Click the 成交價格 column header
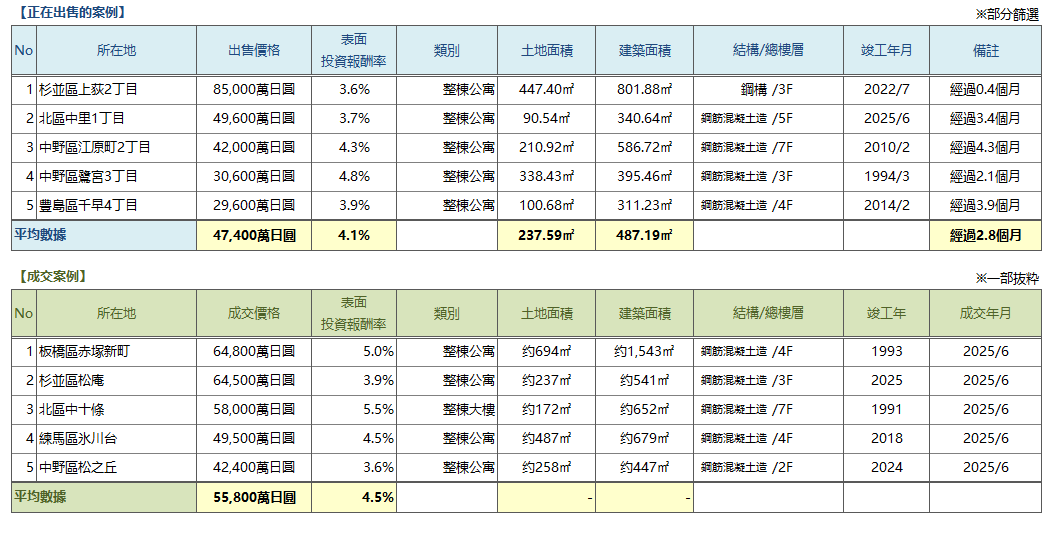This screenshot has width=1057, height=534. click(x=254, y=313)
